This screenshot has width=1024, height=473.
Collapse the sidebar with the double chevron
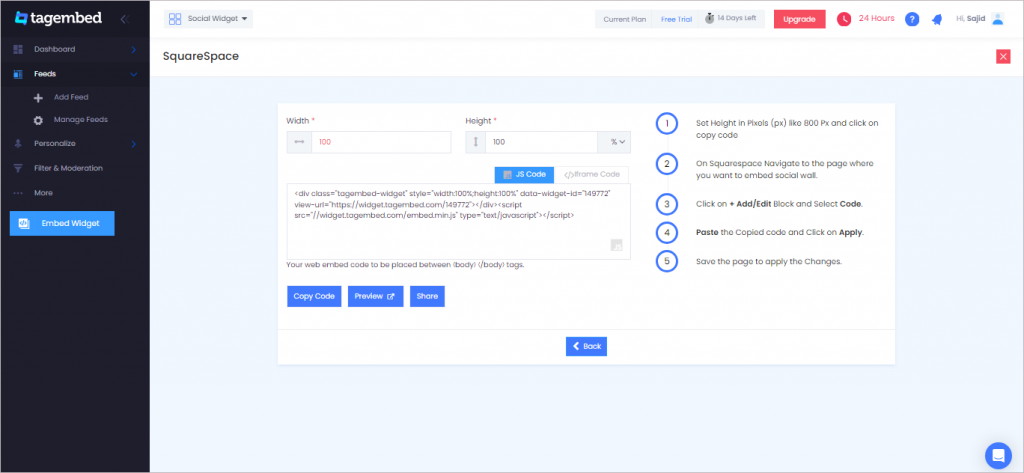pyautogui.click(x=125, y=19)
